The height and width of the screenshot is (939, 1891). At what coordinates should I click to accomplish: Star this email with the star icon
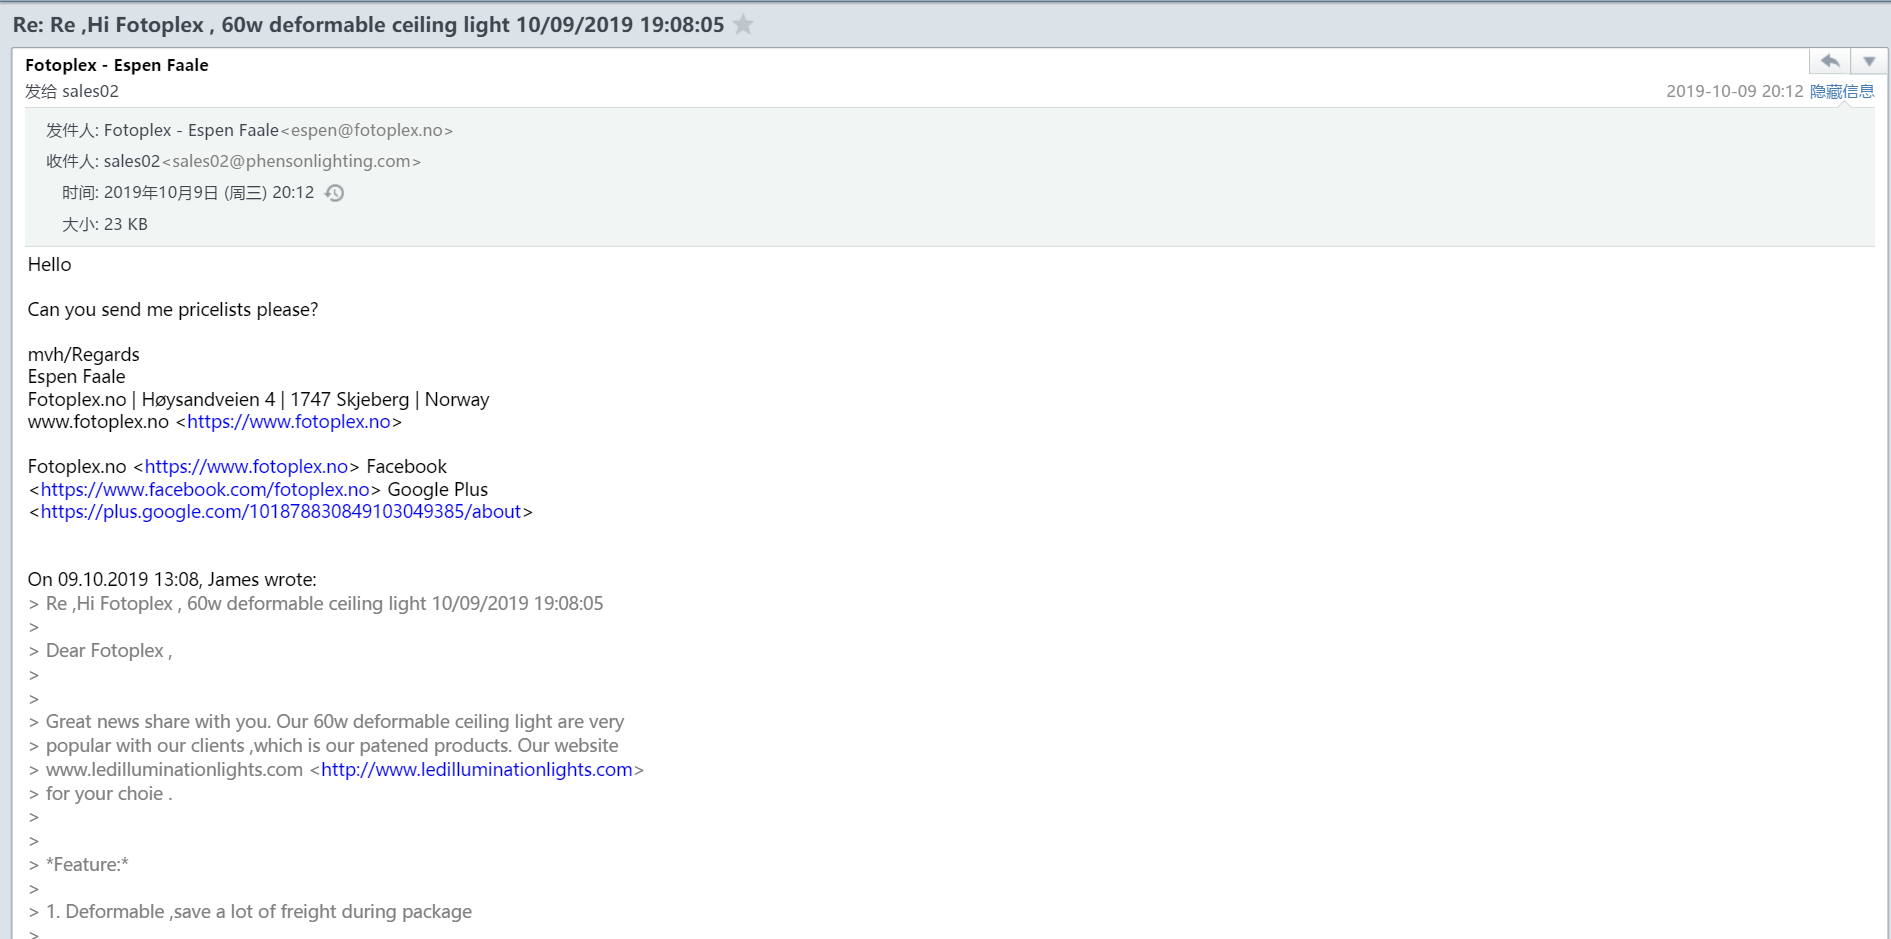coord(743,25)
